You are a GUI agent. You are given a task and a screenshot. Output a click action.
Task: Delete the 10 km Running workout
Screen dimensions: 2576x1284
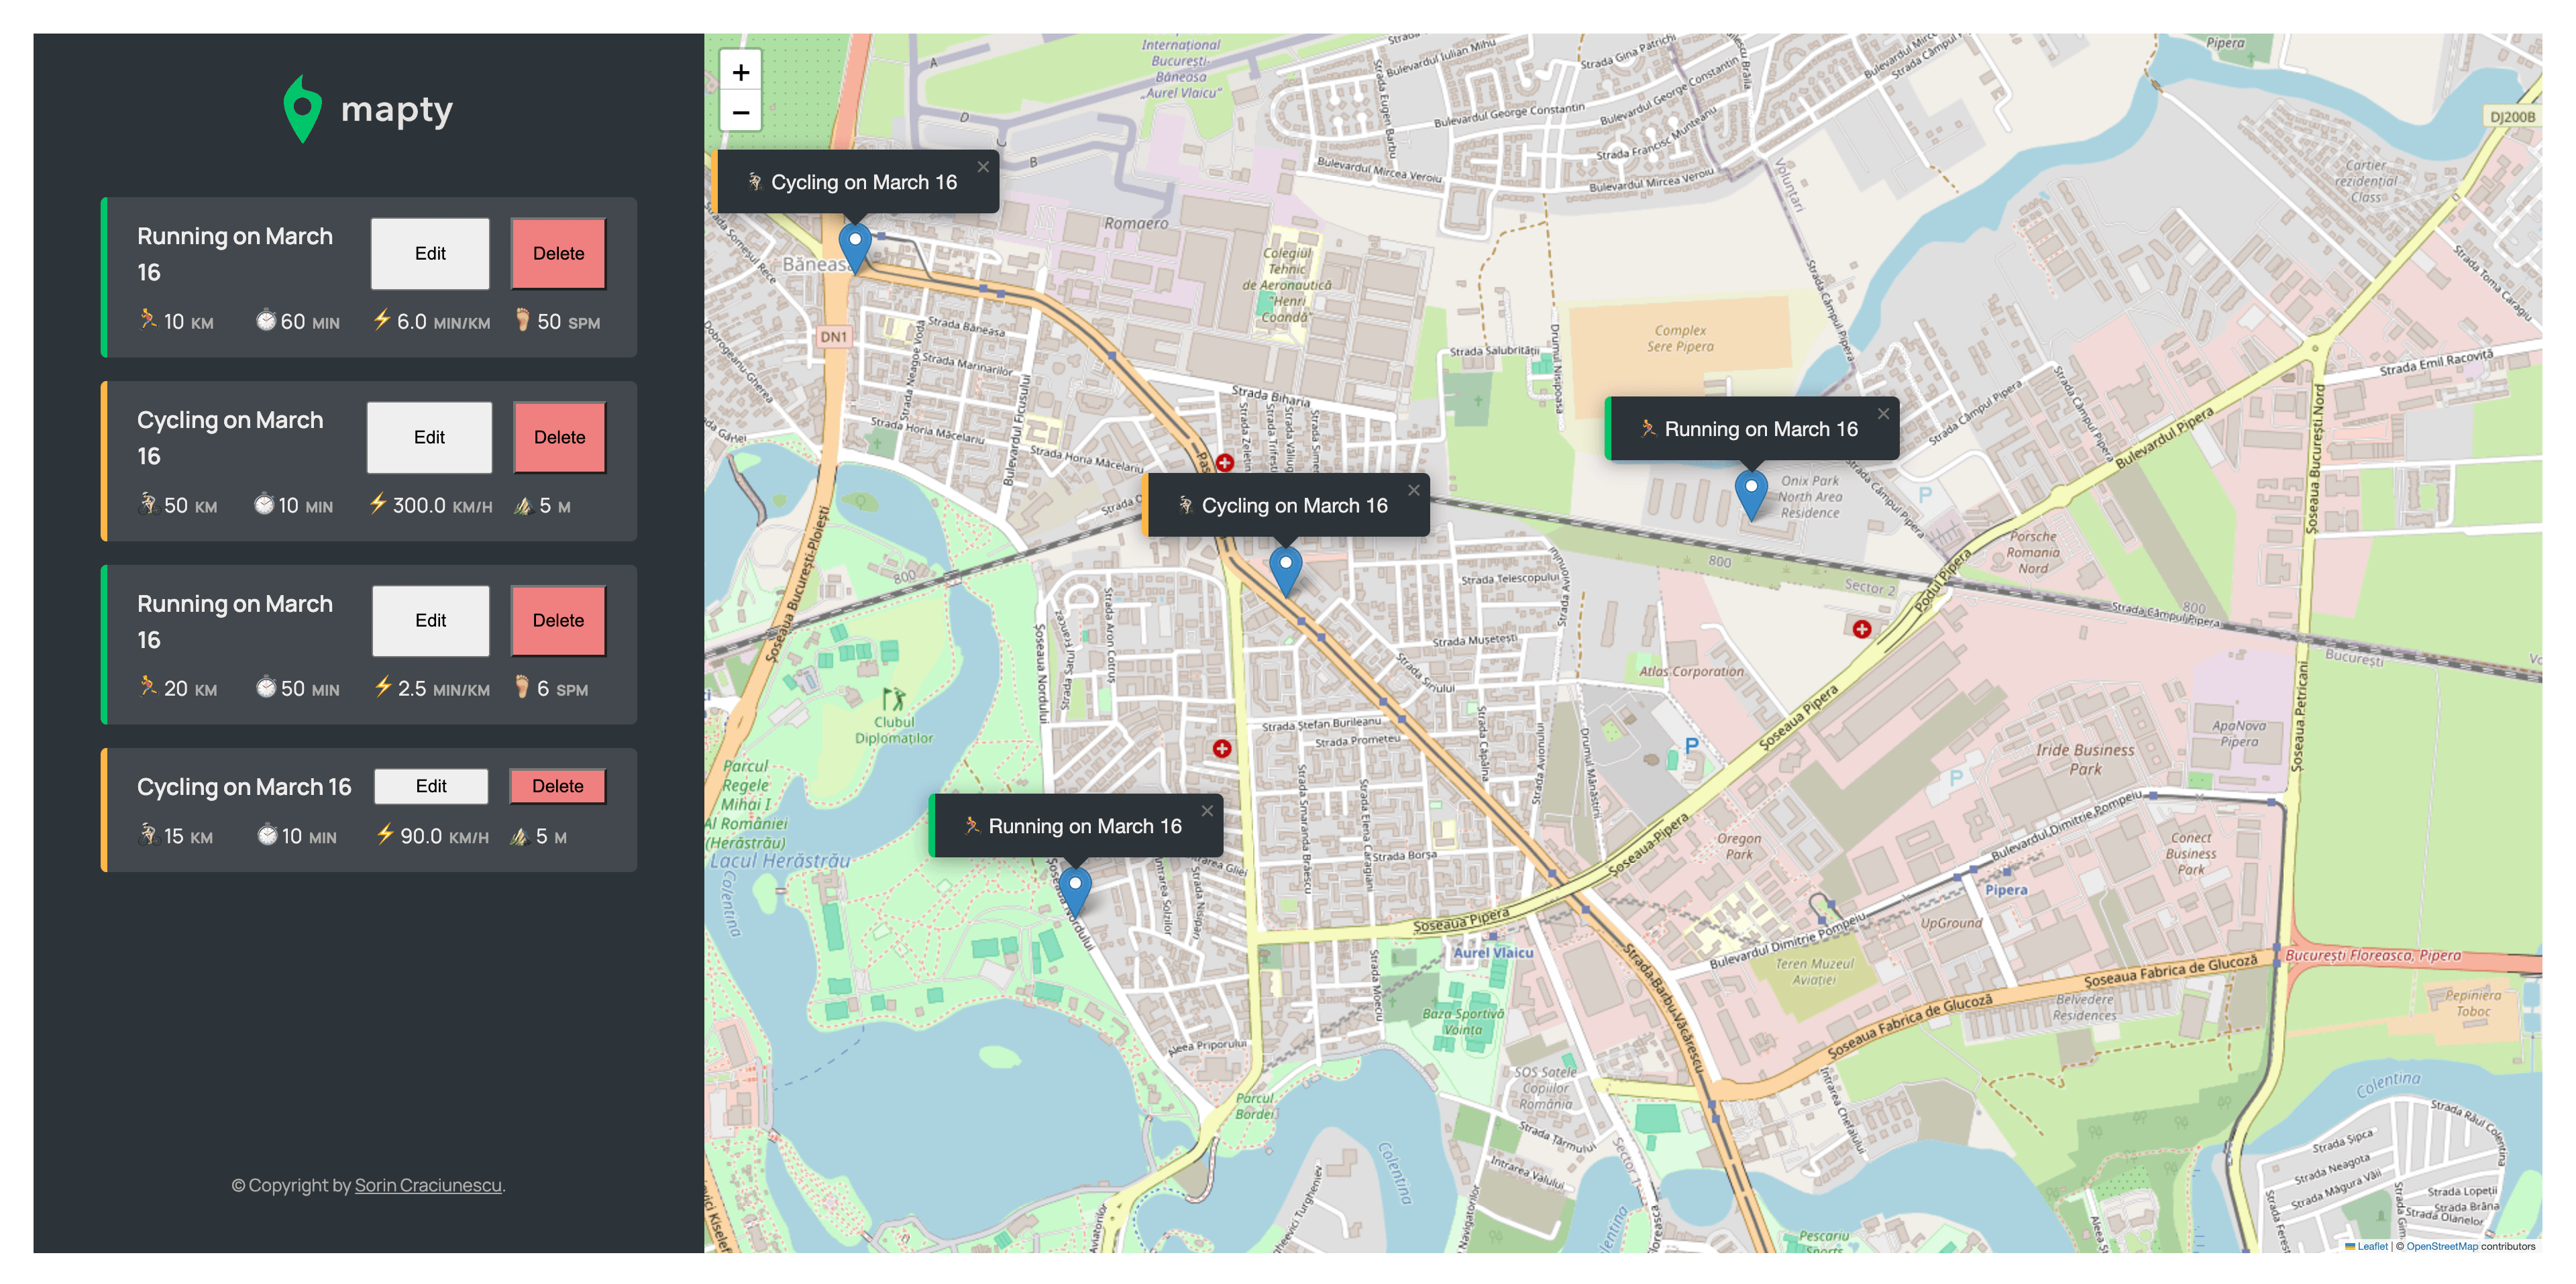(558, 254)
